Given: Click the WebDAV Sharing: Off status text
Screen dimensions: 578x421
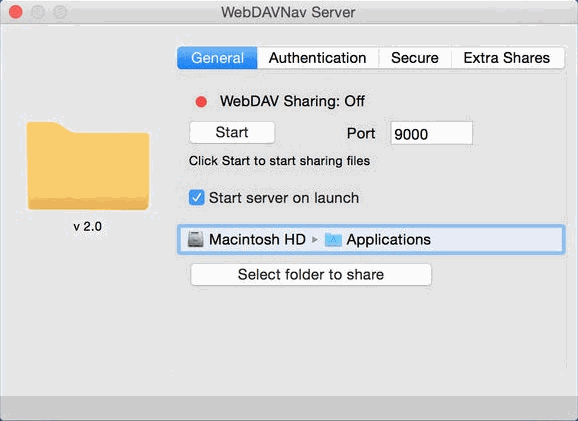Looking at the screenshot, I should tap(292, 101).
